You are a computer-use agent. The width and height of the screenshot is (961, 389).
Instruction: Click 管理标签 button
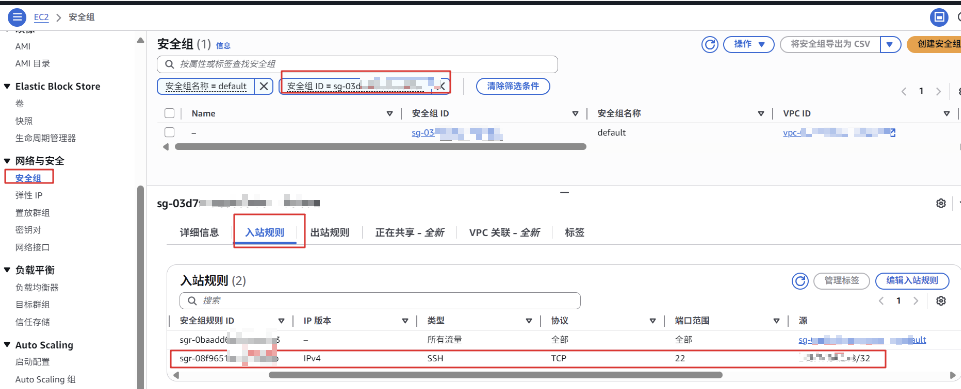841,281
